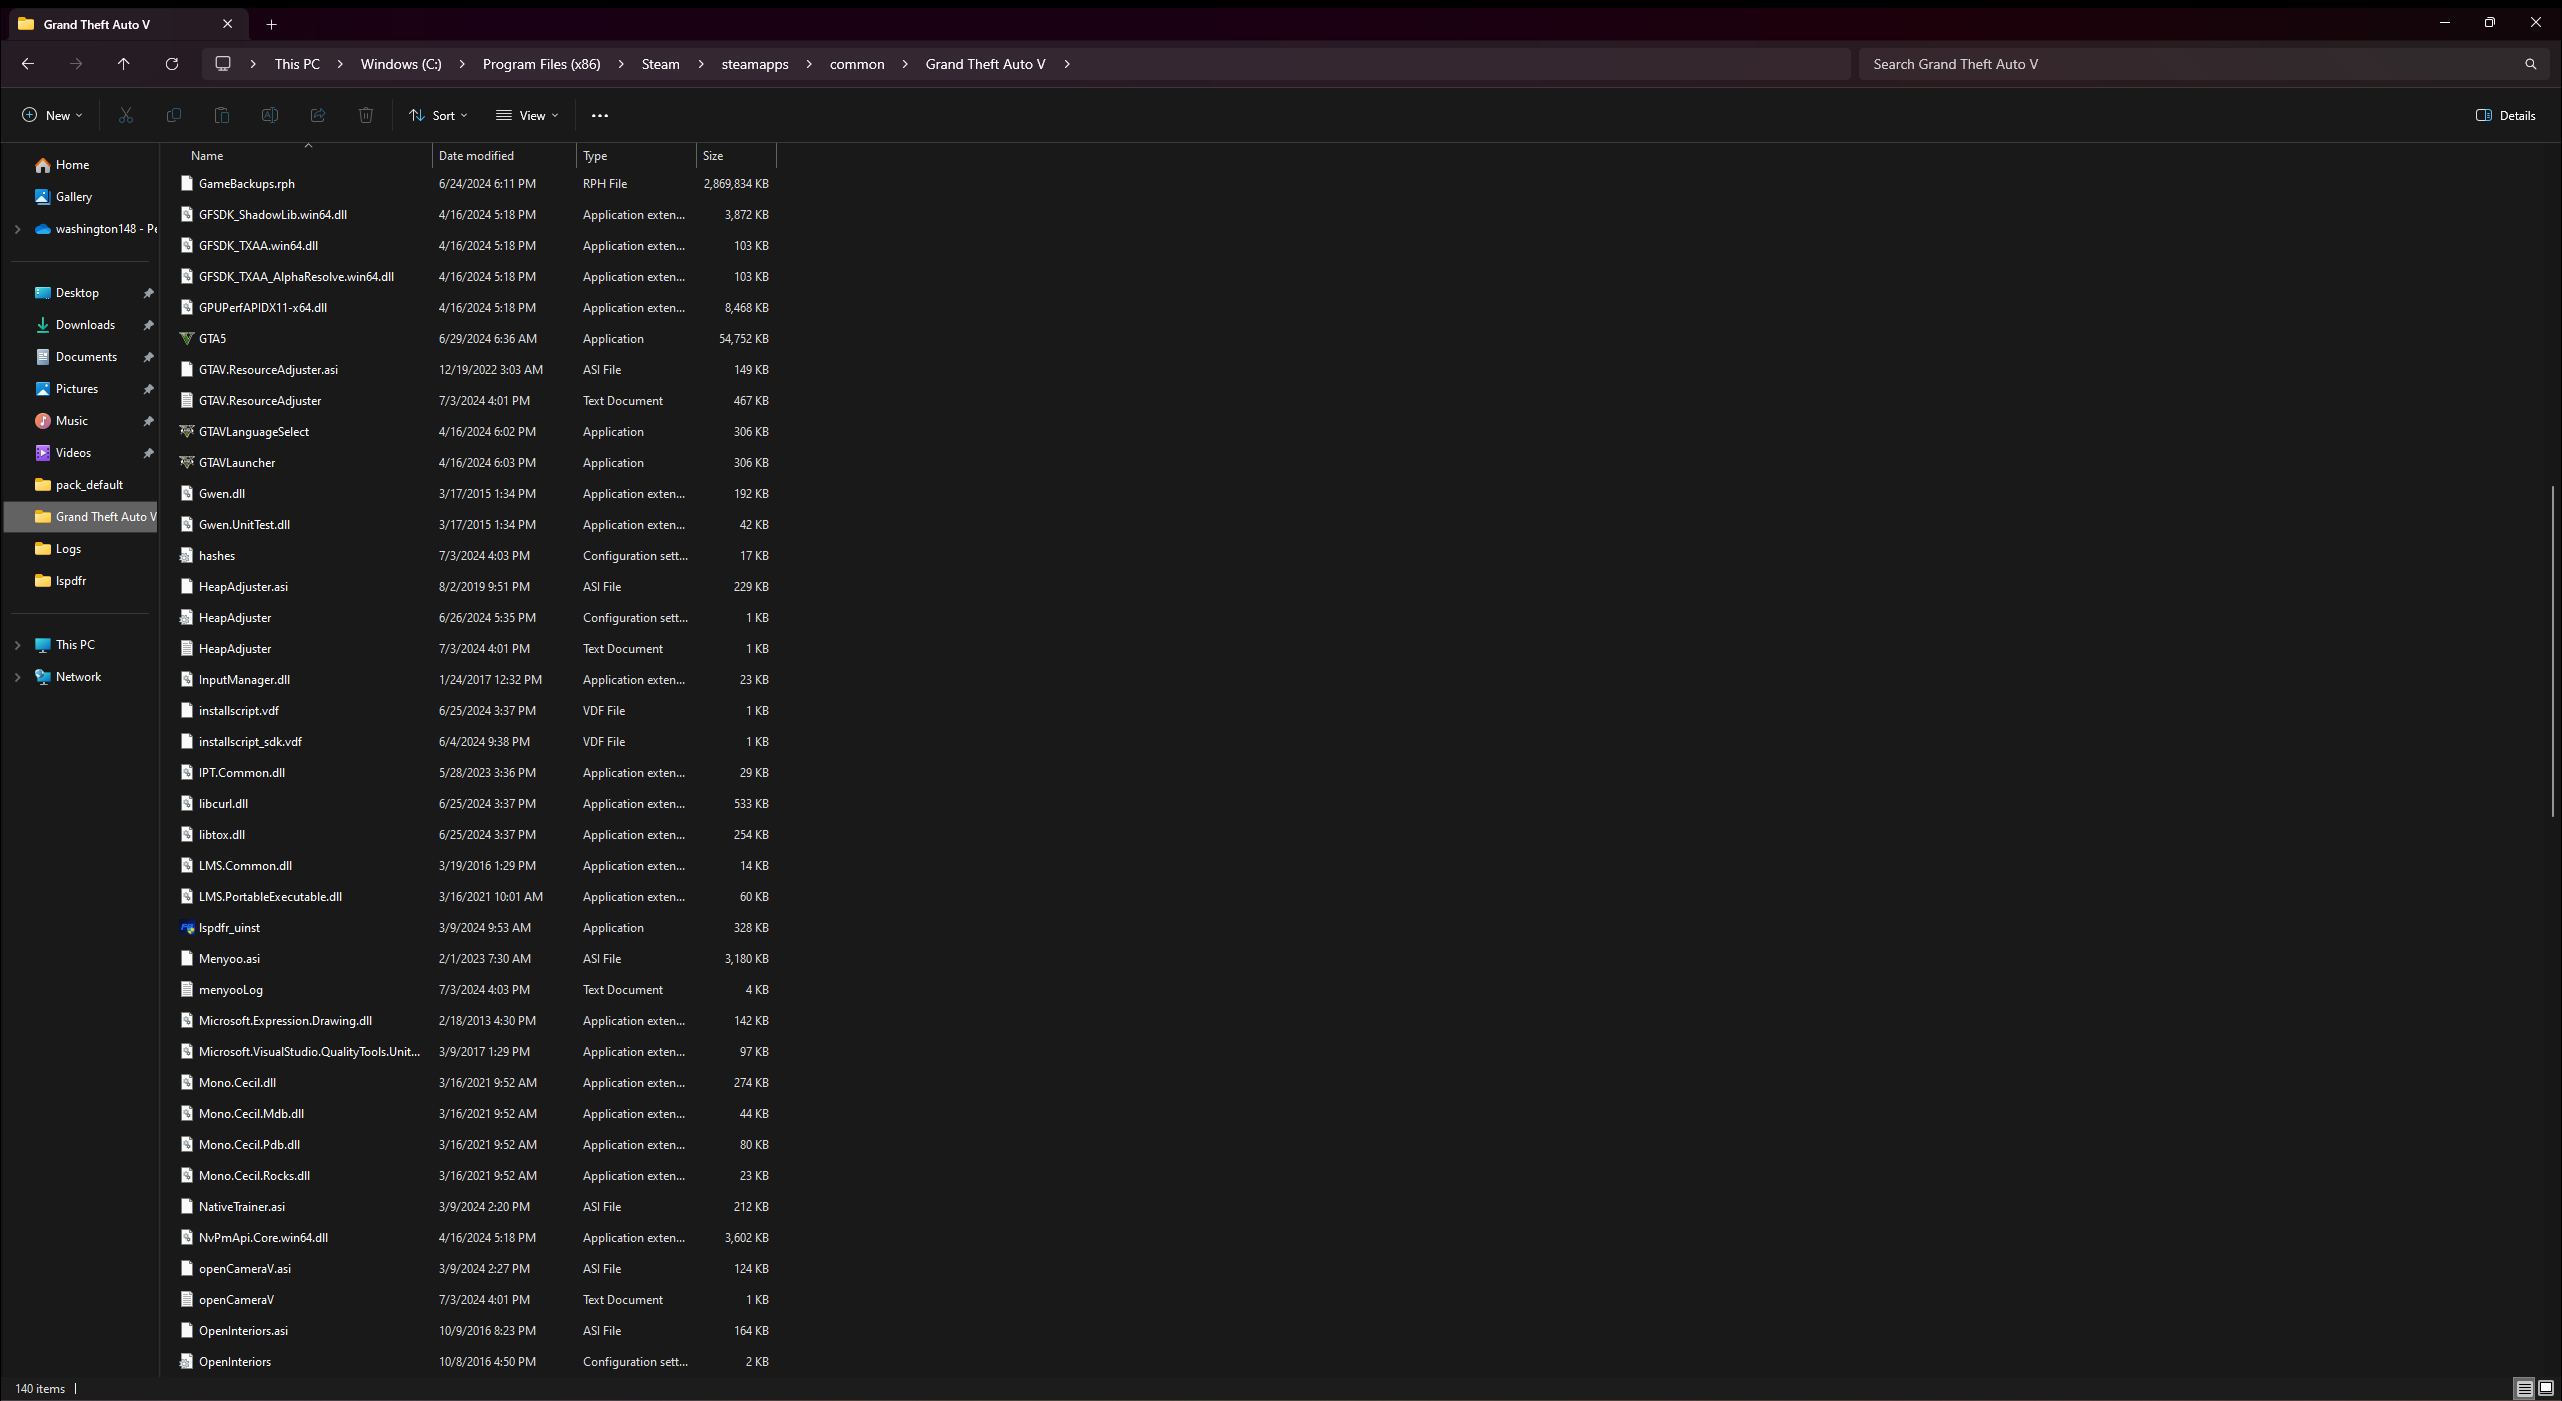Add a new tab with plus button
This screenshot has width=2562, height=1401.
pyautogui.click(x=271, y=24)
